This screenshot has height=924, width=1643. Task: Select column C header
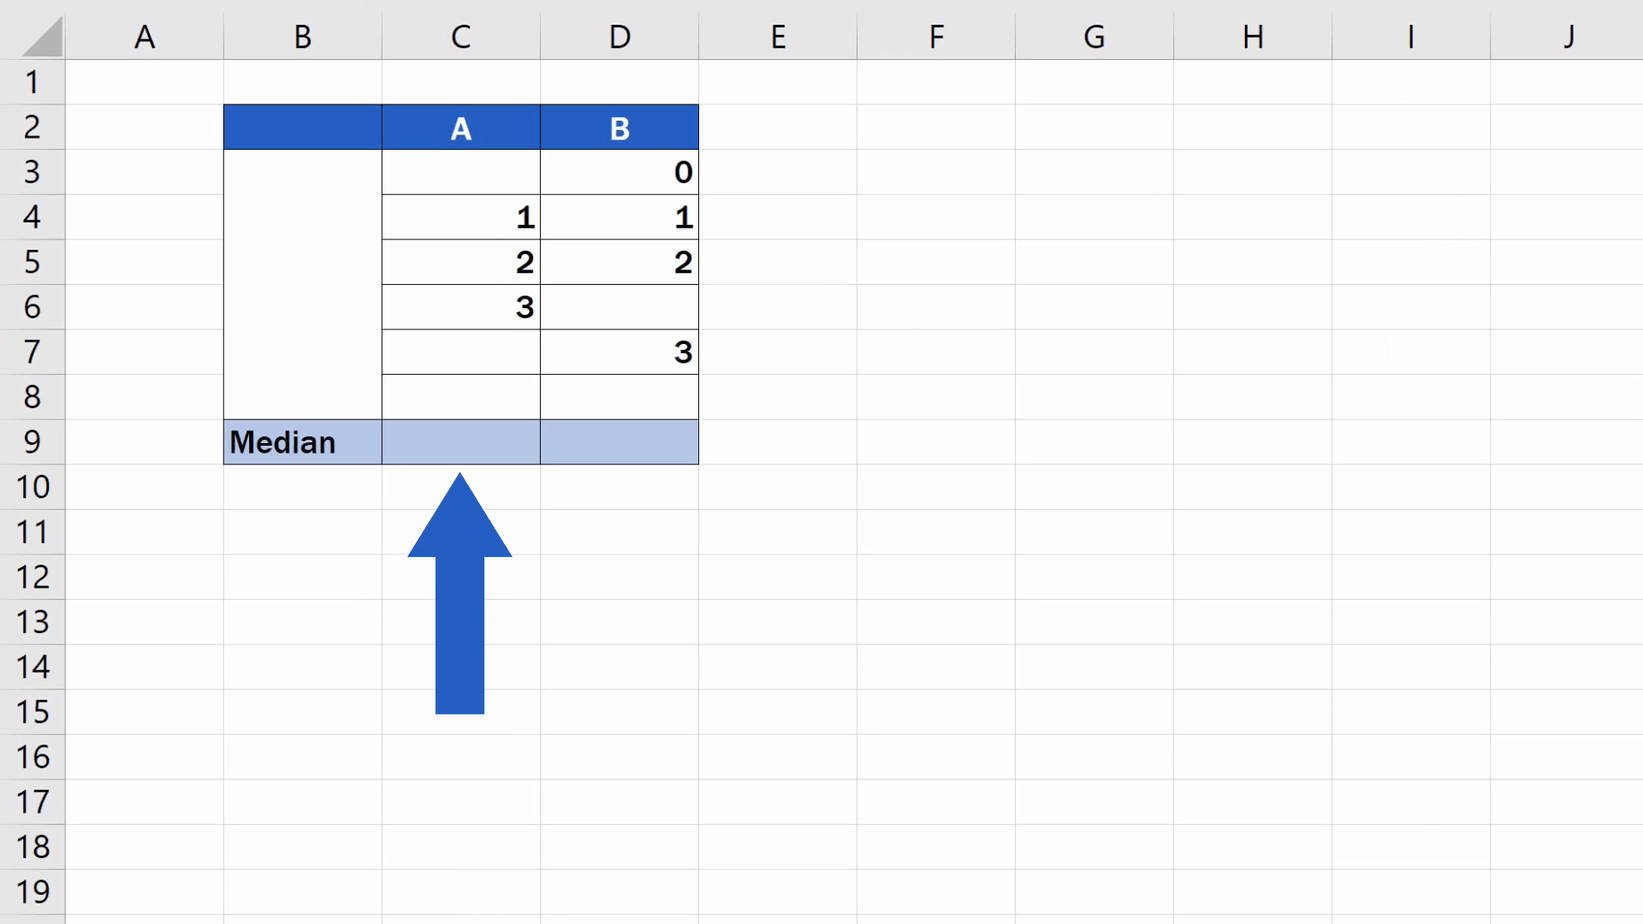460,35
